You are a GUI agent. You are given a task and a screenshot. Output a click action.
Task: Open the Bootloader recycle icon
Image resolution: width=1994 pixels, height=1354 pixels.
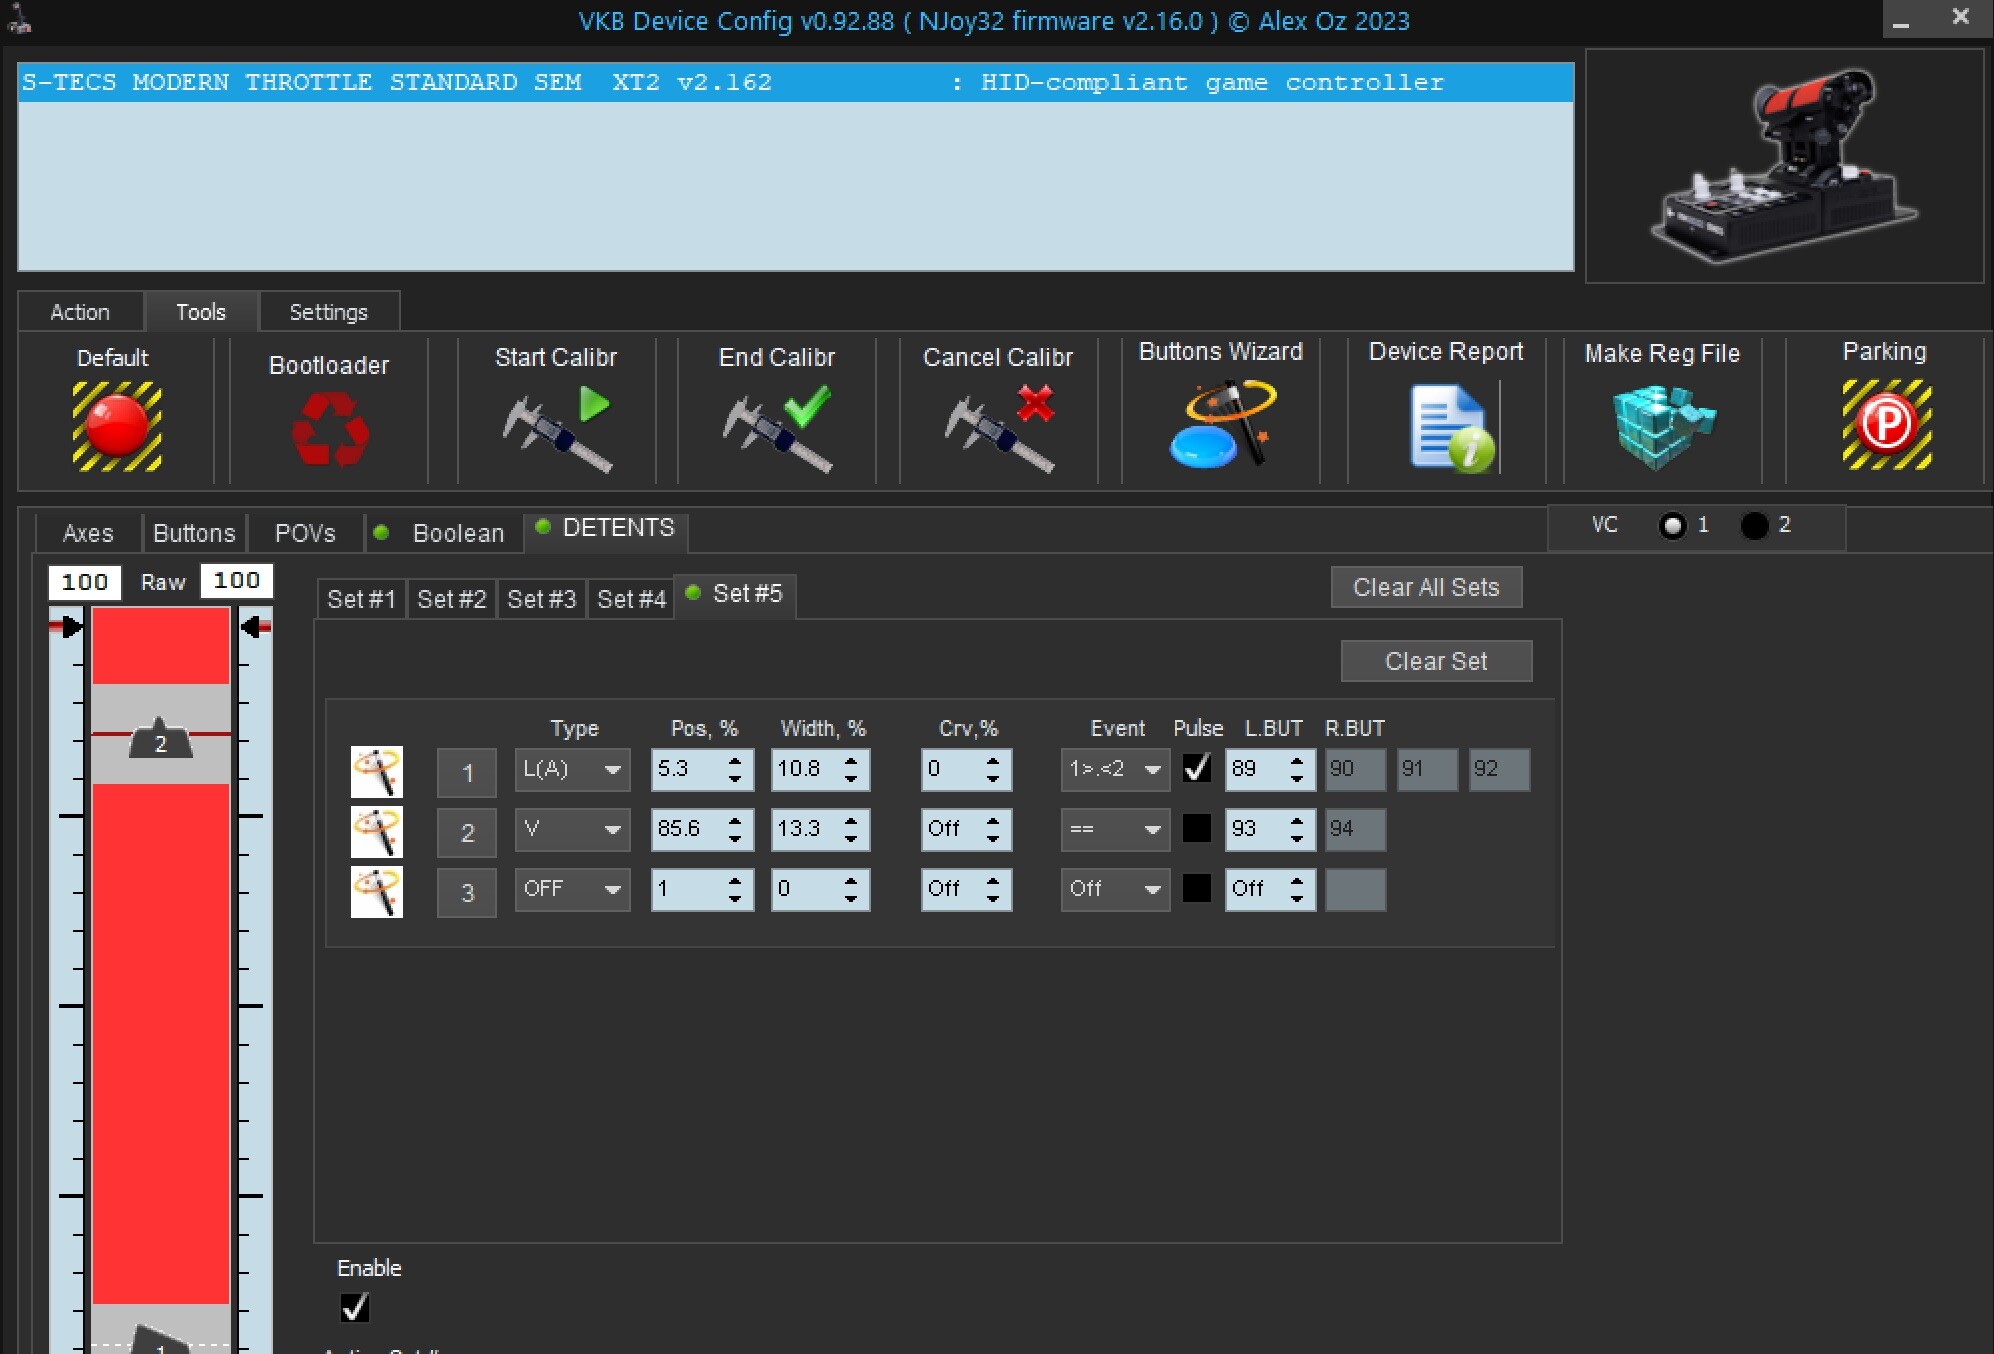(330, 428)
